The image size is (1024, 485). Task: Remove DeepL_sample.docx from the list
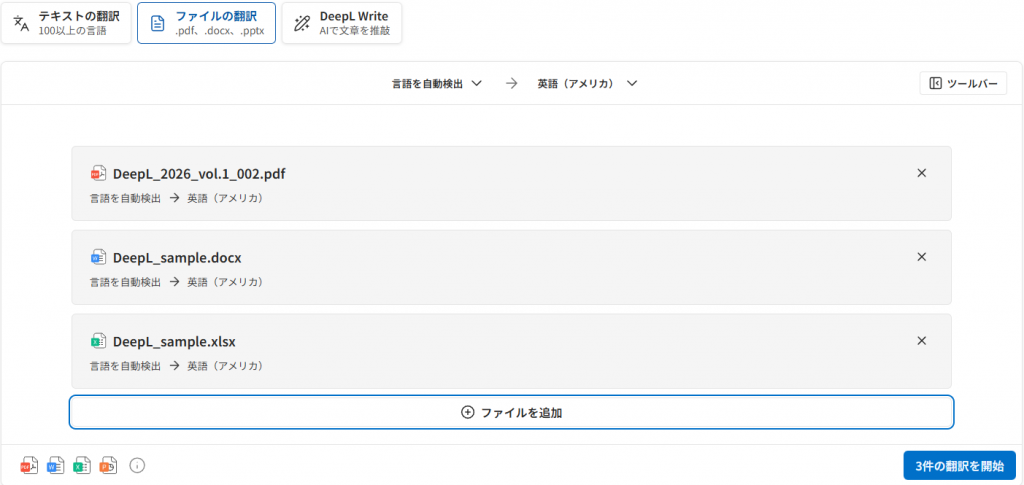pyautogui.click(x=921, y=257)
